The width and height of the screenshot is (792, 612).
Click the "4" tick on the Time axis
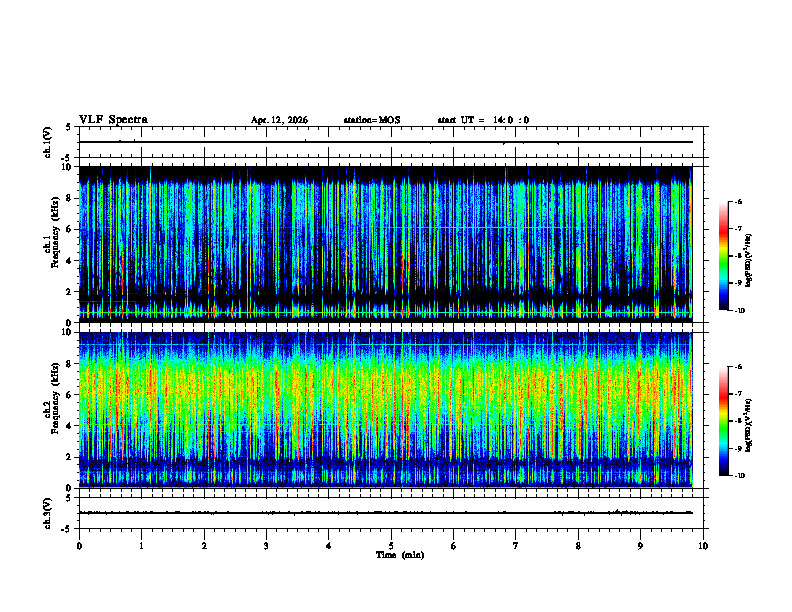(329, 546)
